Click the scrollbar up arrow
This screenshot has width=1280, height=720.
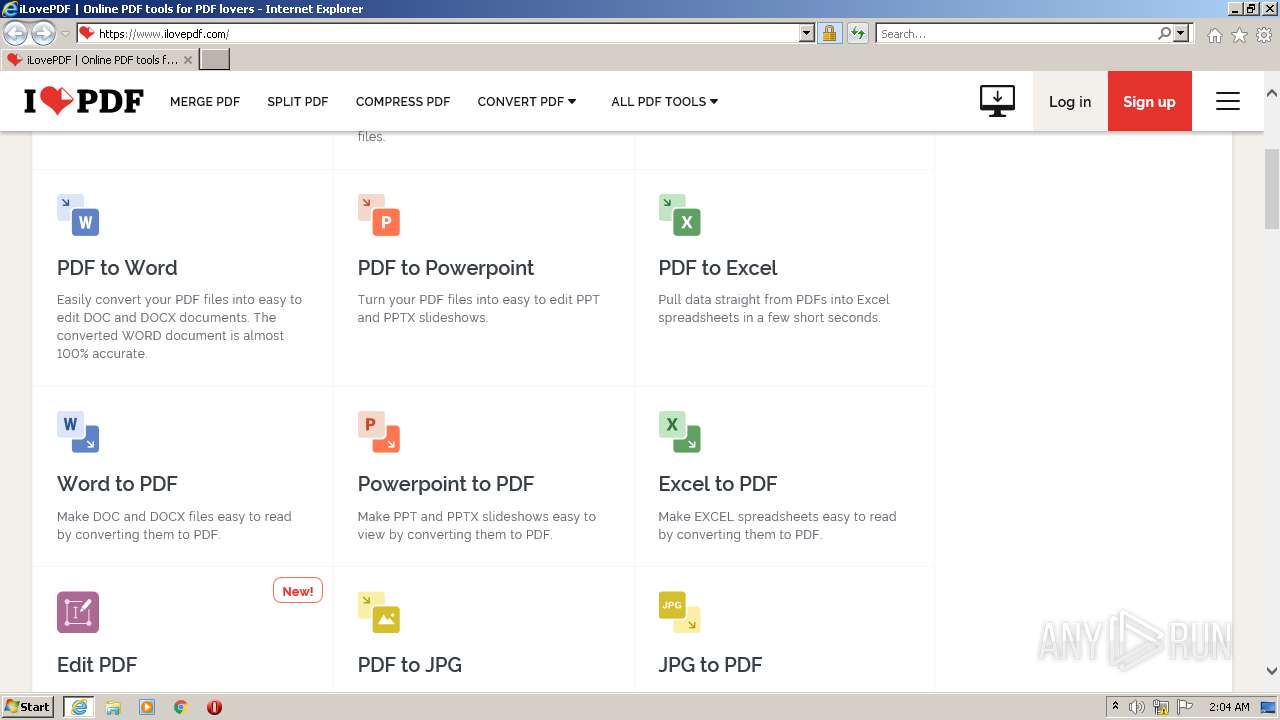pos(1272,93)
